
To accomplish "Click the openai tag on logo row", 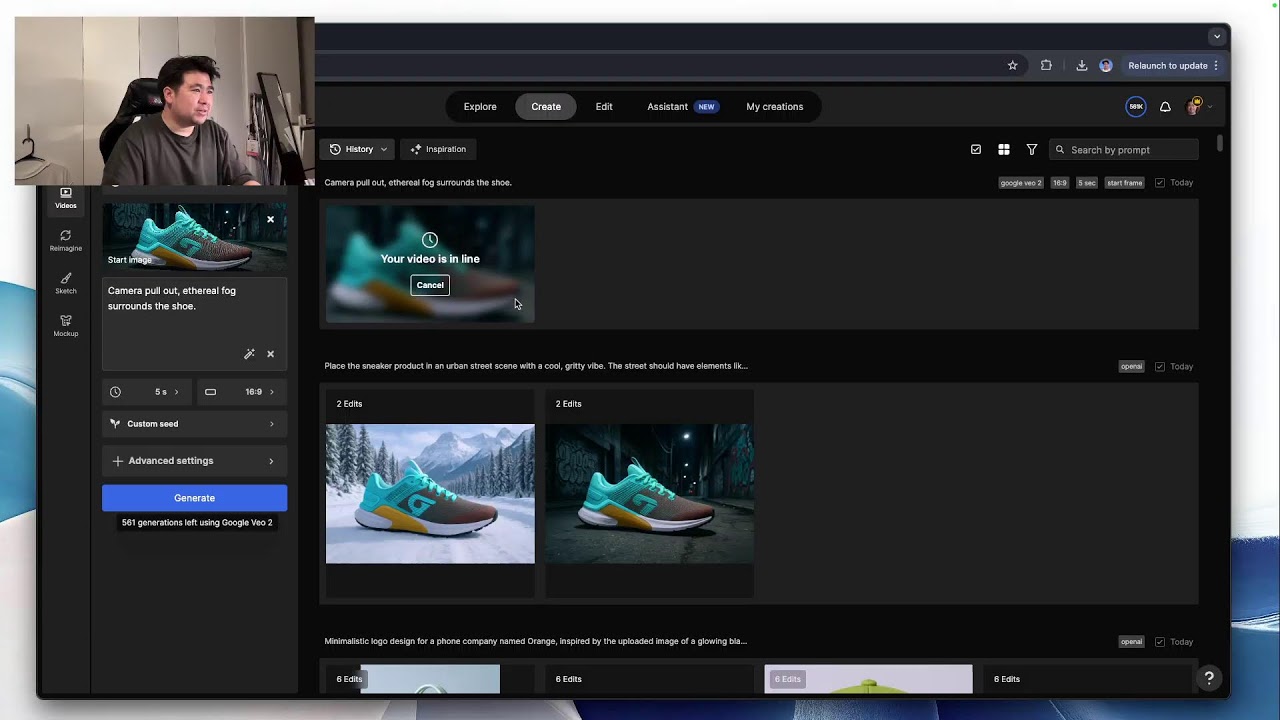I will click(1132, 642).
